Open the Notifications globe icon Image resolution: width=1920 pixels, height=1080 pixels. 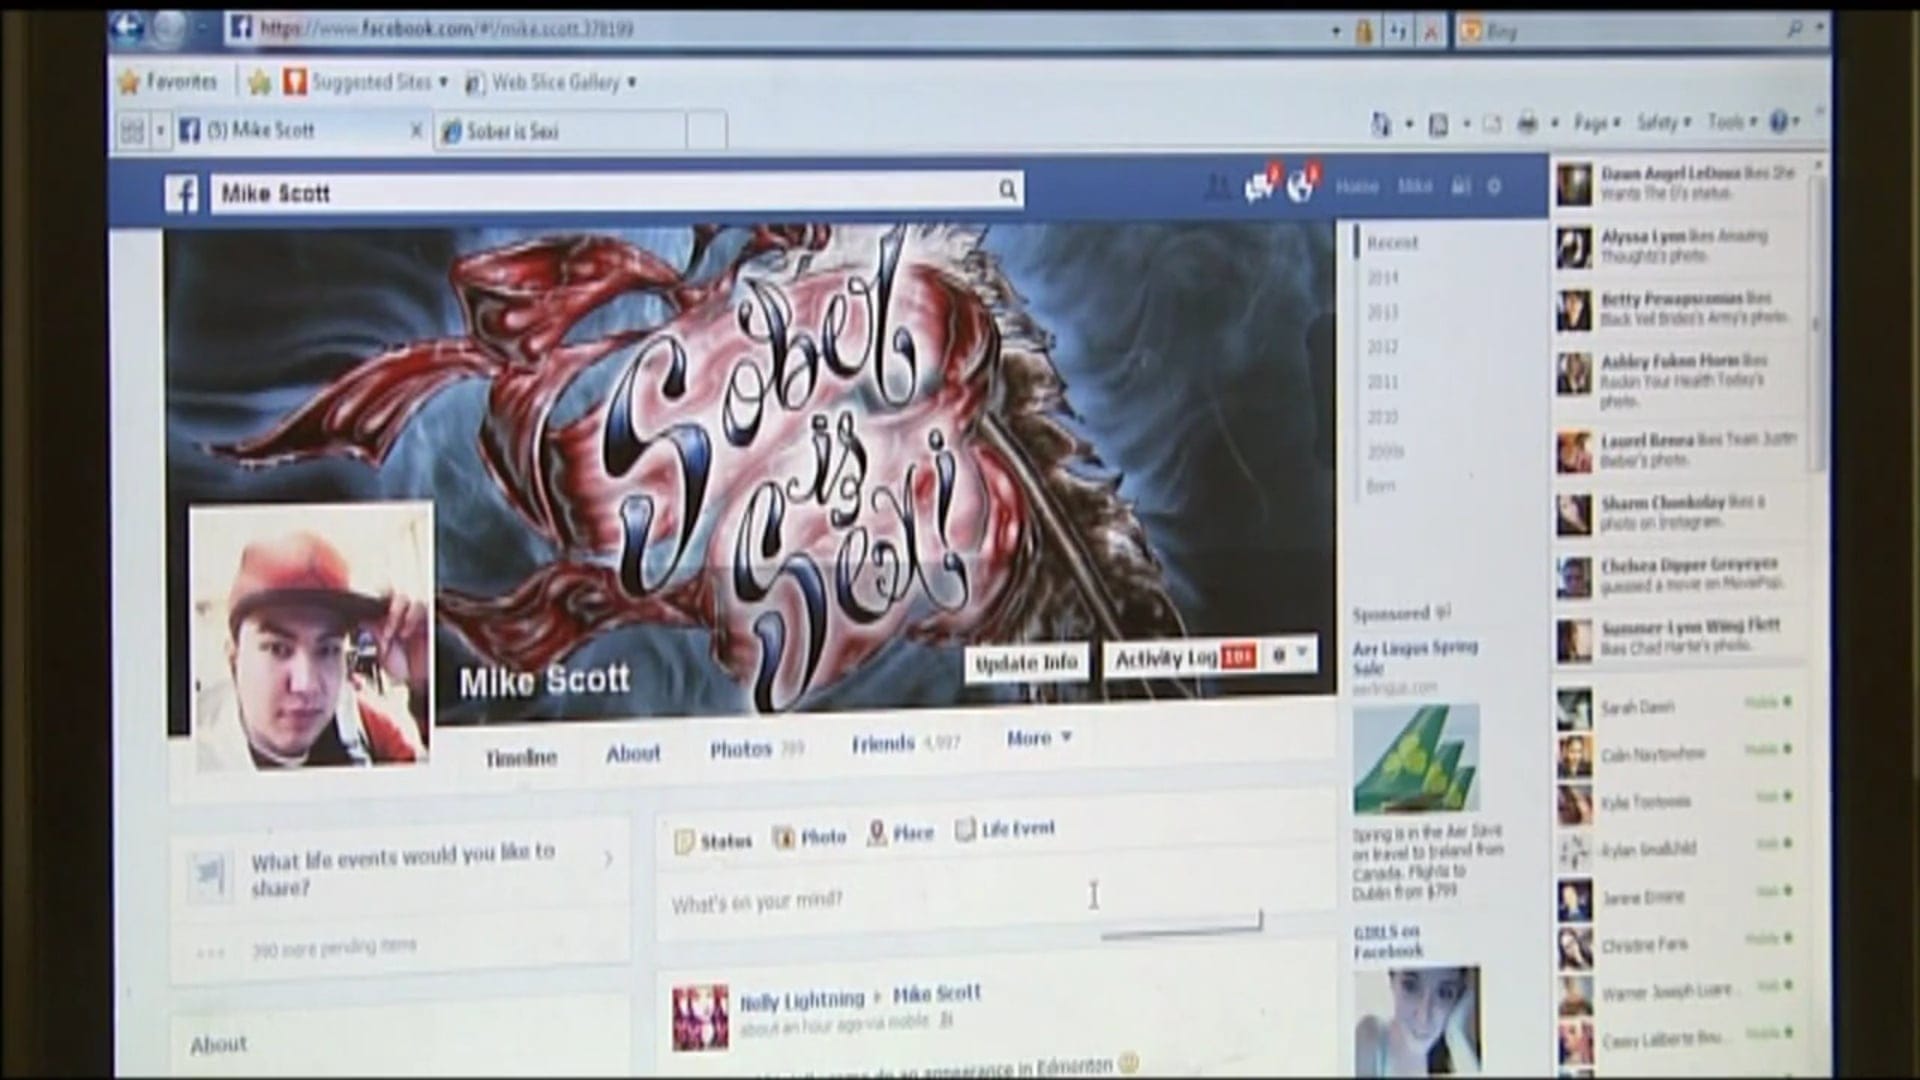point(1300,185)
